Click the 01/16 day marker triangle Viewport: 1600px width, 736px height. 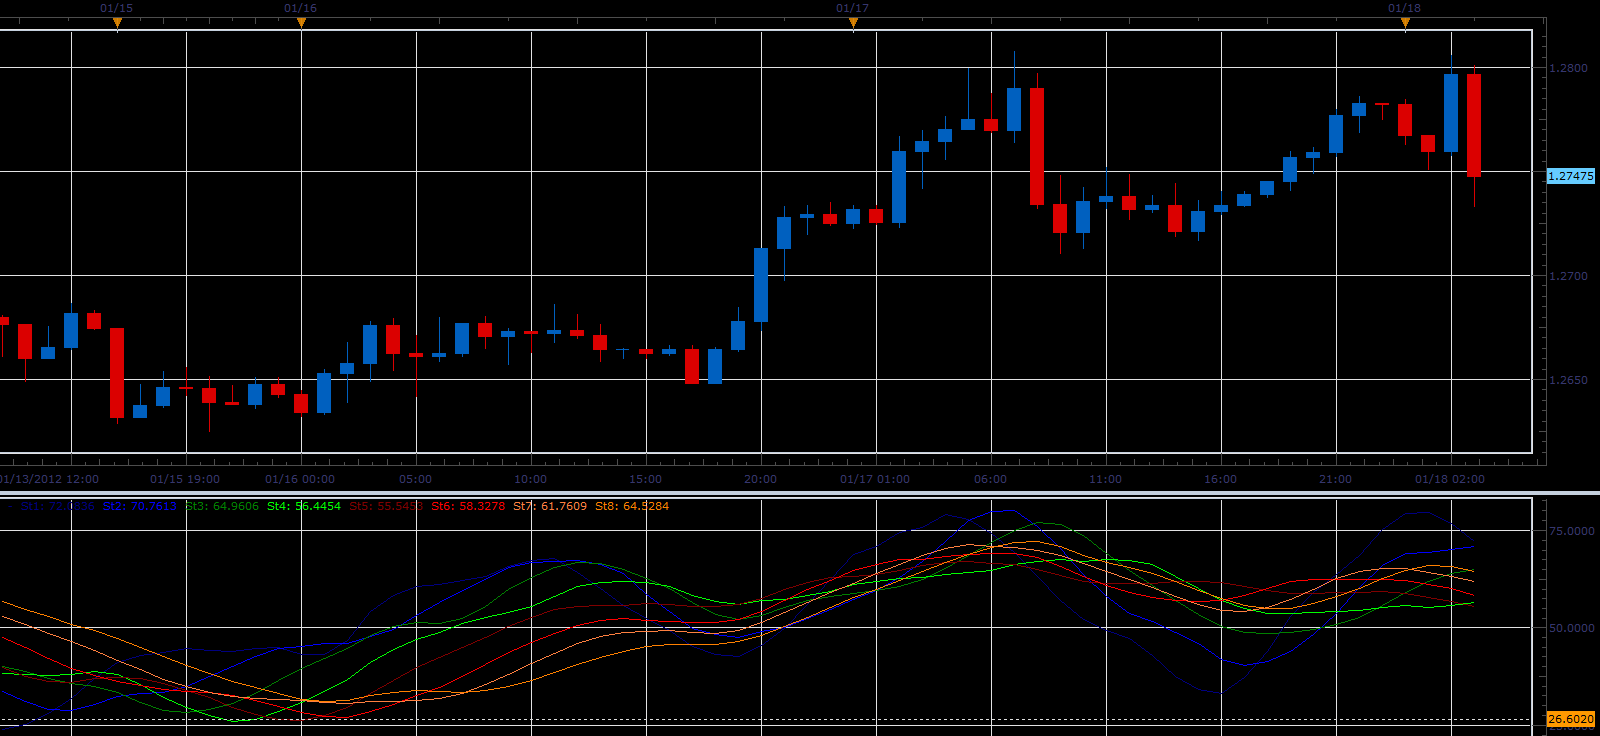[301, 23]
